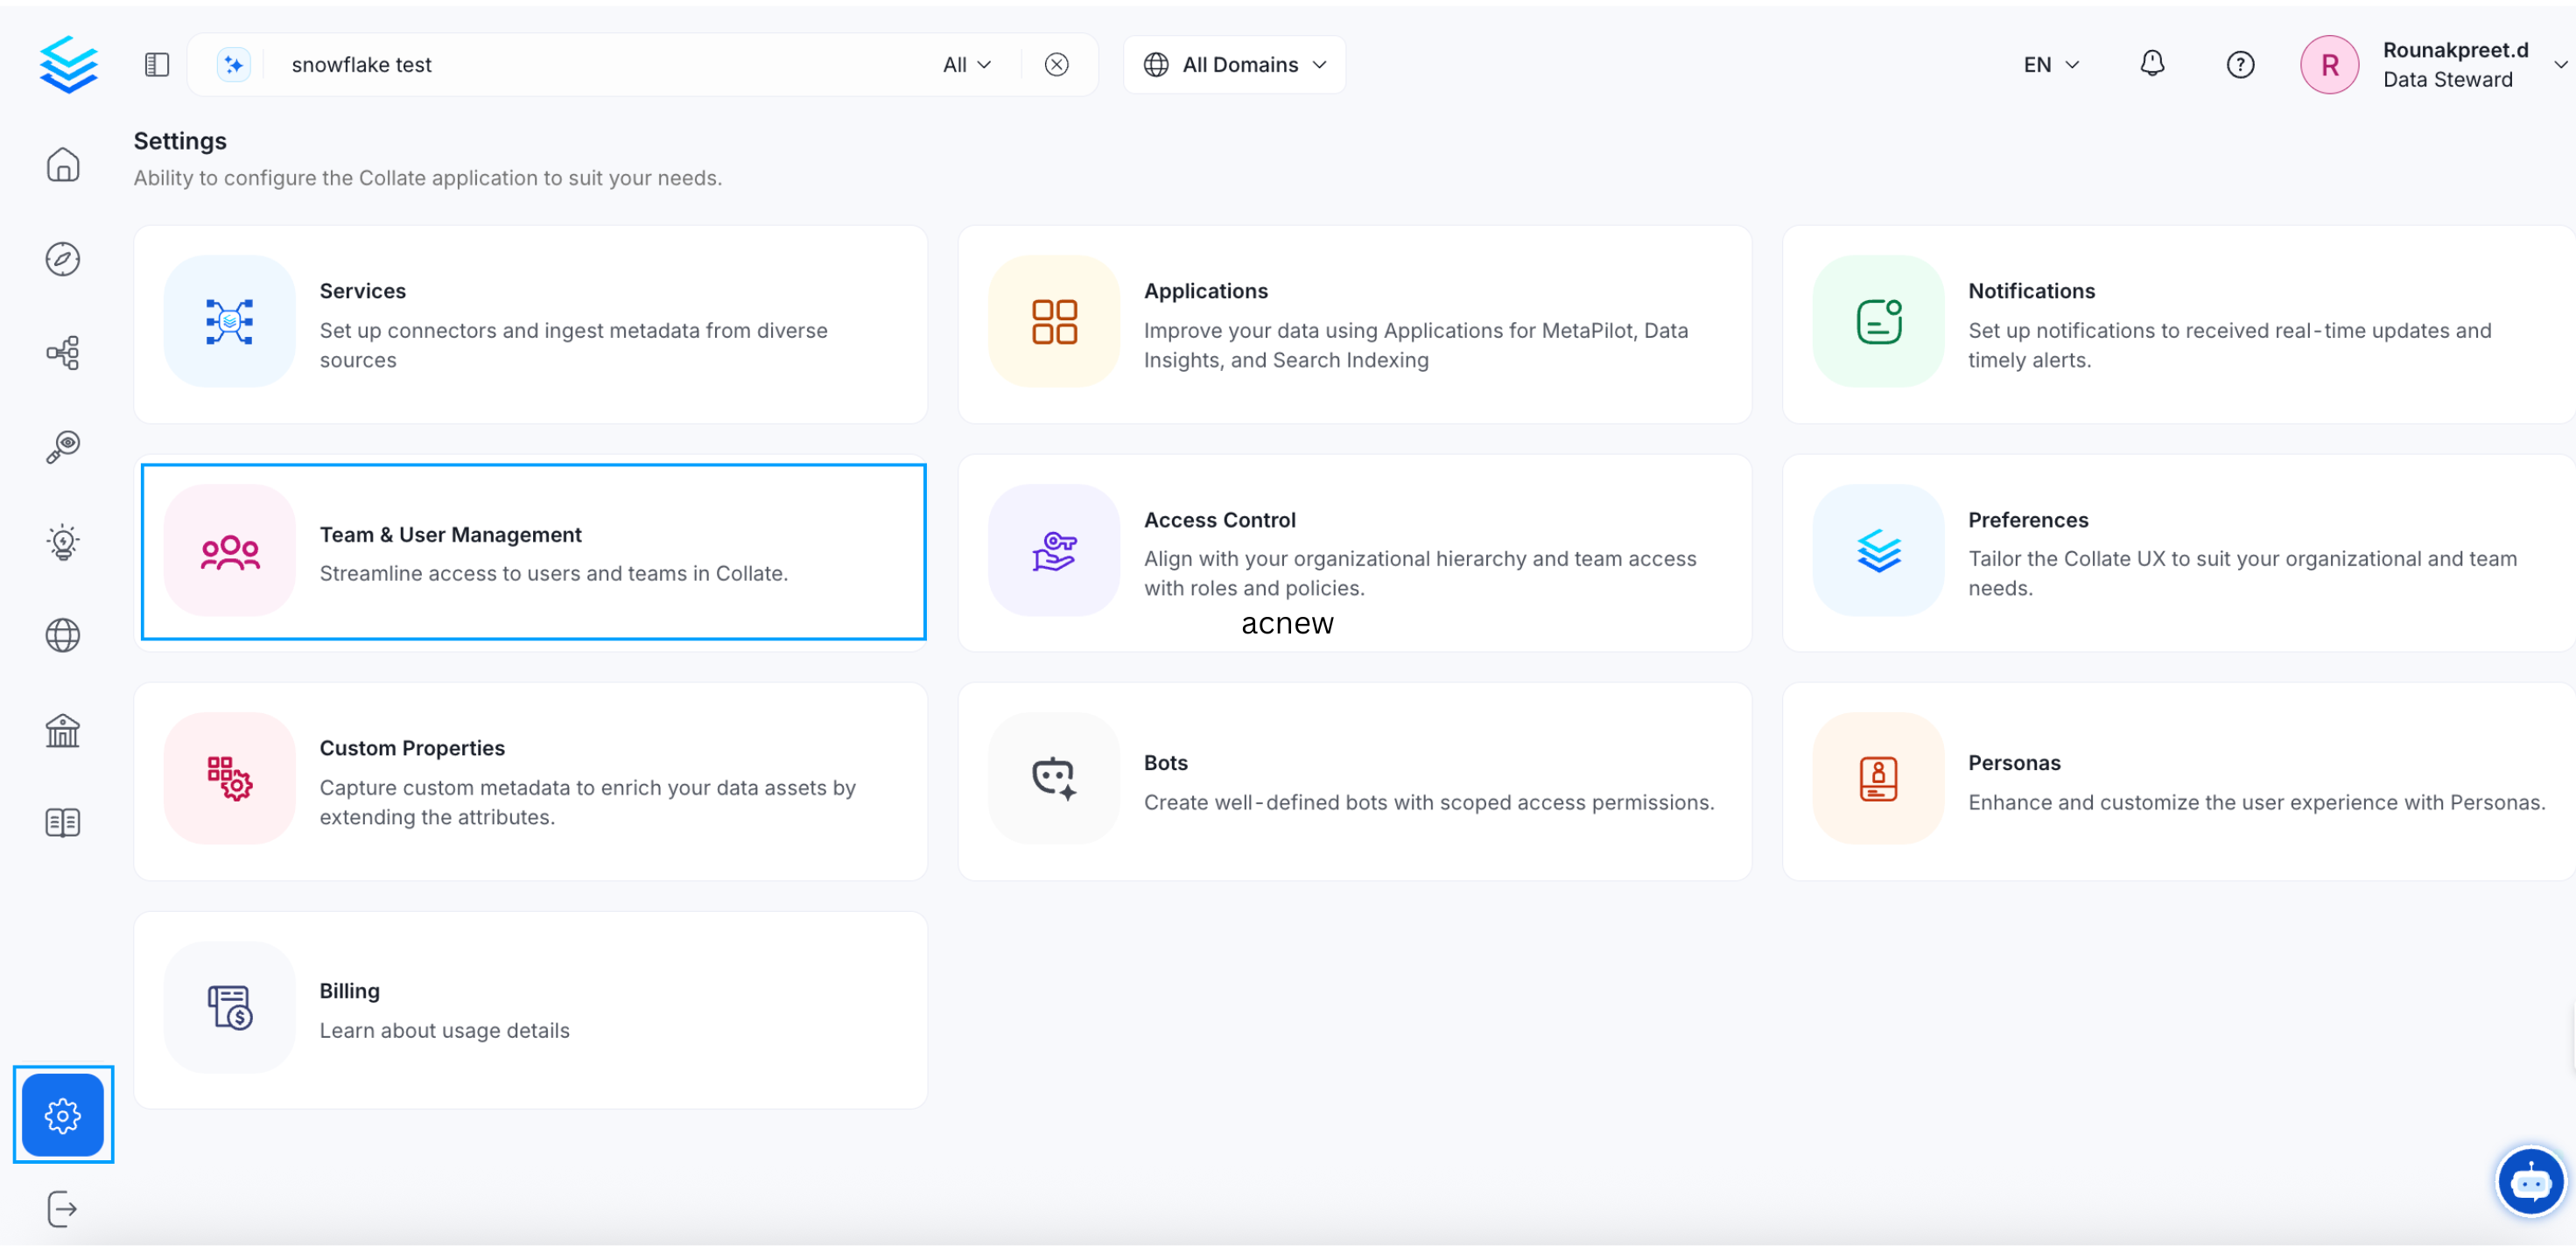Screen dimensions: 2576x1246
Task: Click the Domains globe sidebar icon
Action: 62,635
